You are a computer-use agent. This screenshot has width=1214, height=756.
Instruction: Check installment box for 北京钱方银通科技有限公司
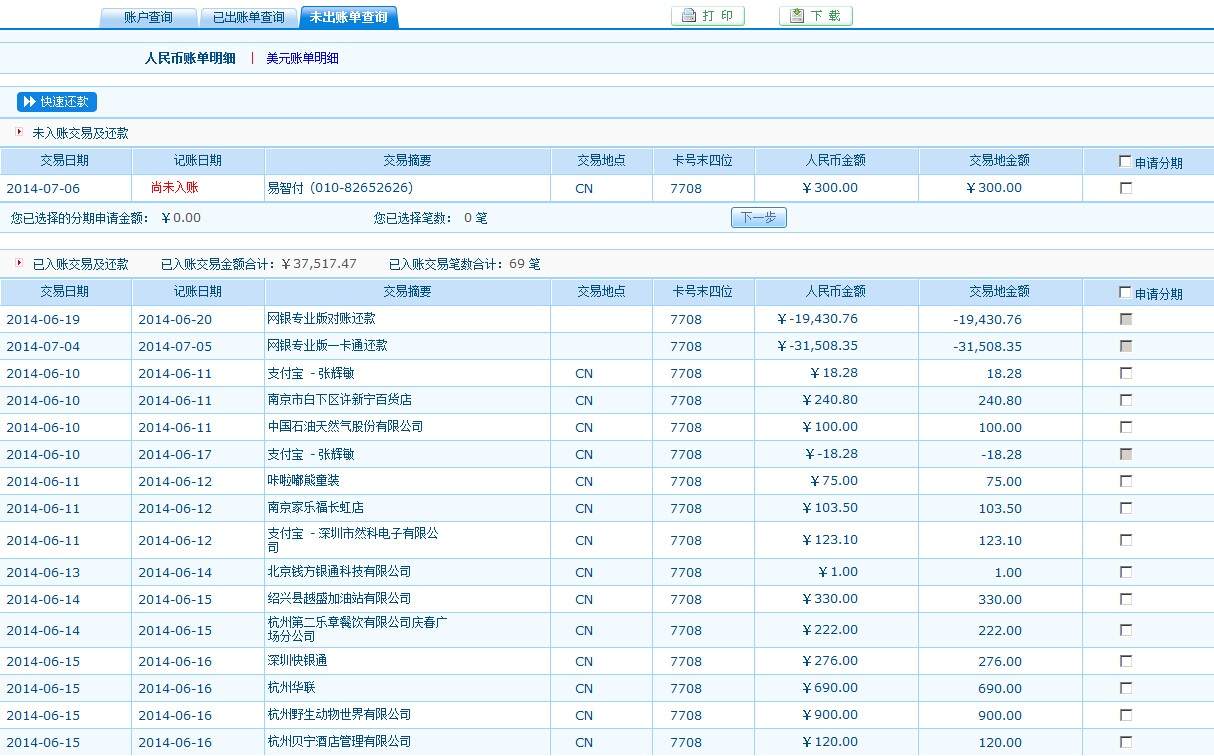click(x=1126, y=572)
